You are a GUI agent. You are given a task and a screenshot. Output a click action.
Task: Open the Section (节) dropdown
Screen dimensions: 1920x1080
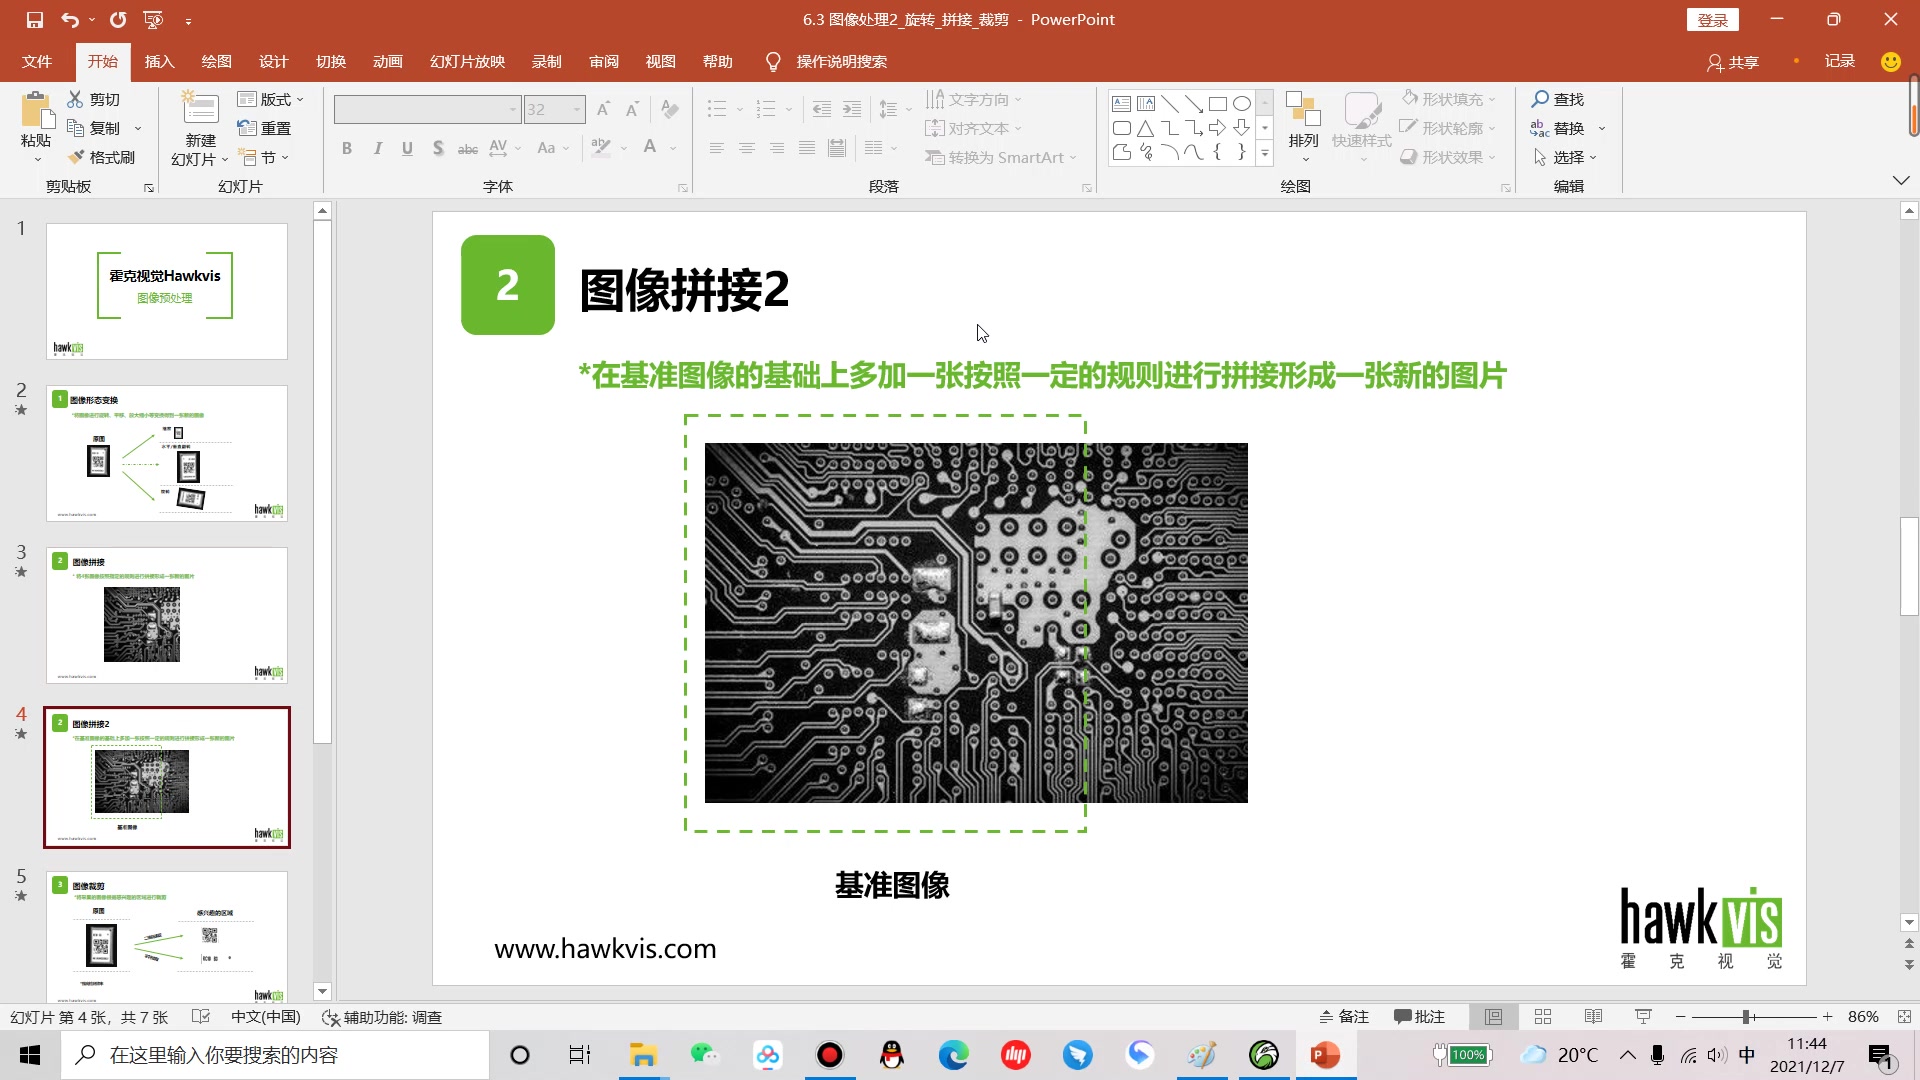(264, 157)
